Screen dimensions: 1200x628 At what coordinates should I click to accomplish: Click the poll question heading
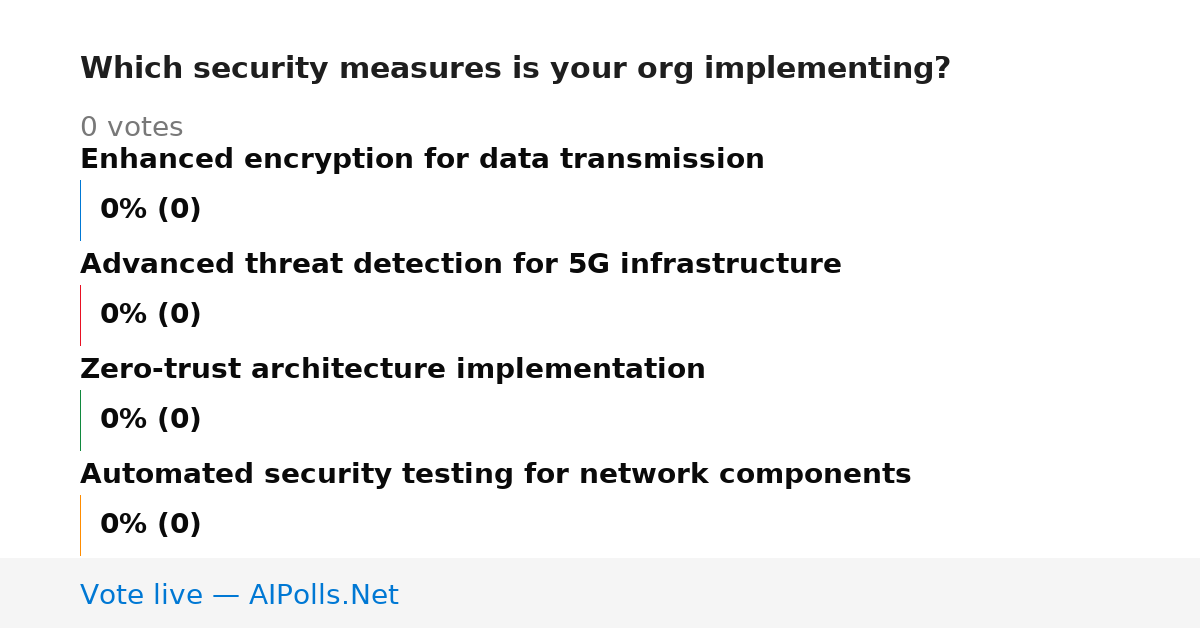tap(515, 69)
